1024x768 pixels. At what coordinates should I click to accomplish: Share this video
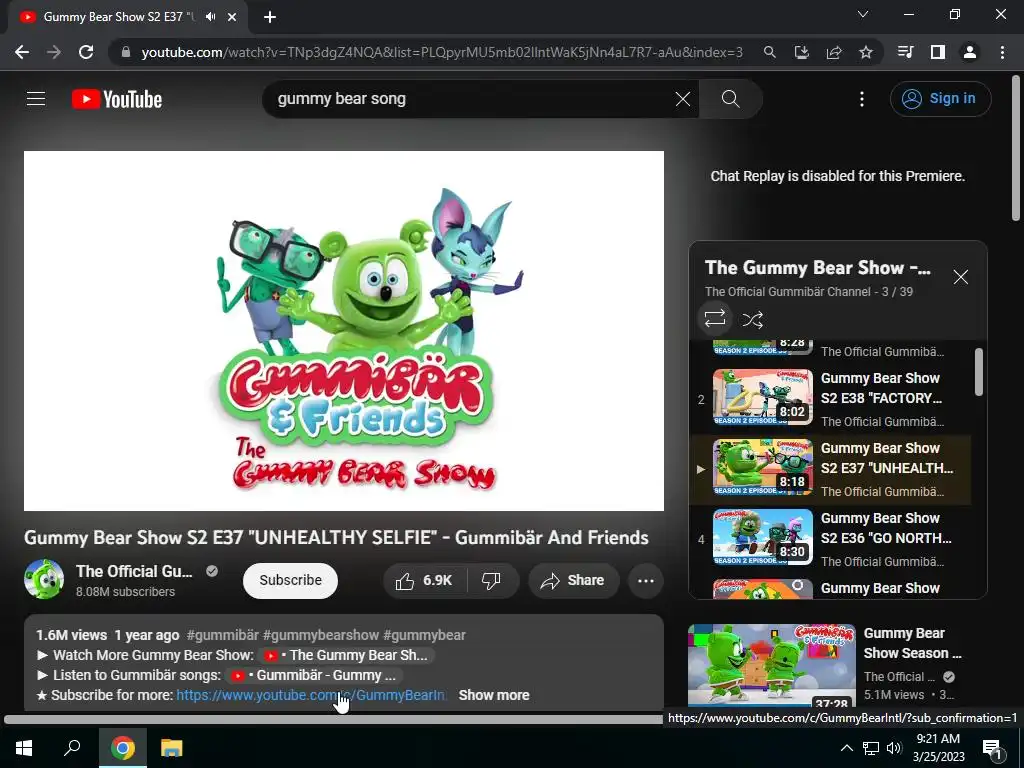point(573,580)
